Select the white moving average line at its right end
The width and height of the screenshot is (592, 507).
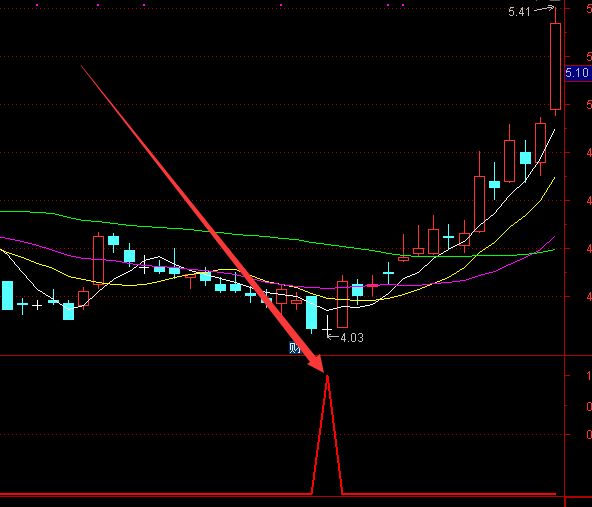(554, 131)
